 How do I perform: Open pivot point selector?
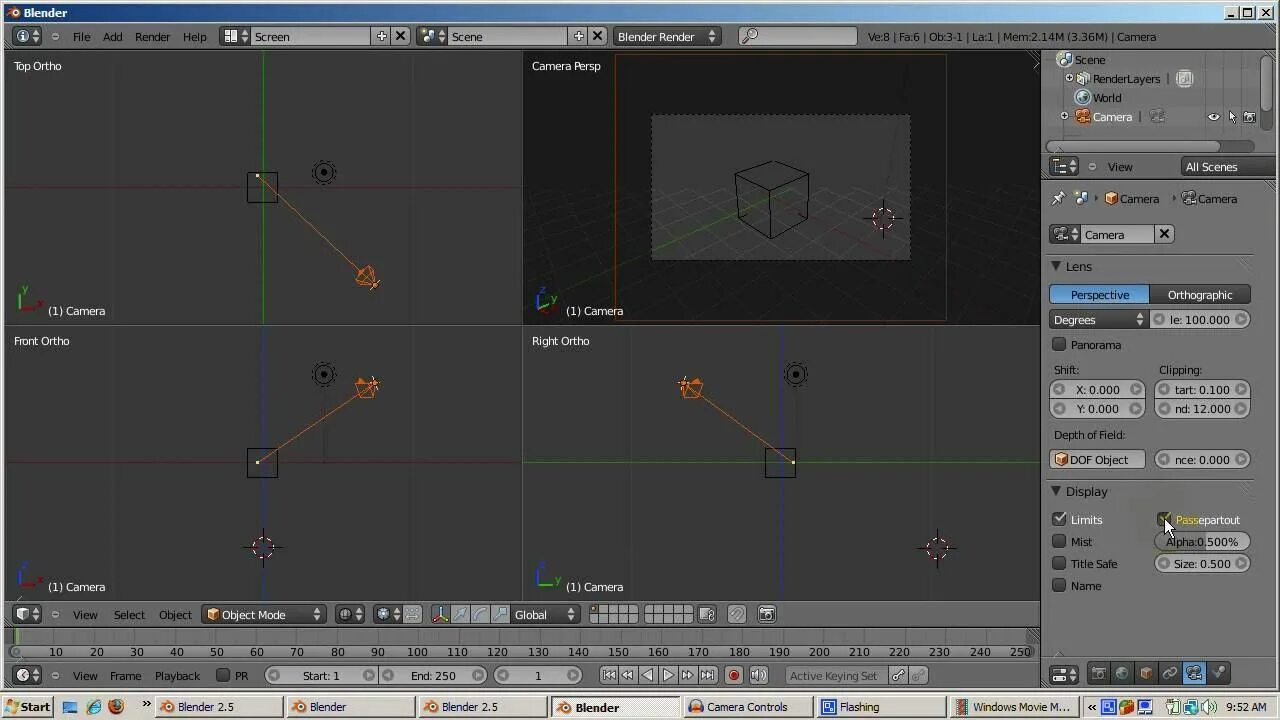pyautogui.click(x=388, y=614)
